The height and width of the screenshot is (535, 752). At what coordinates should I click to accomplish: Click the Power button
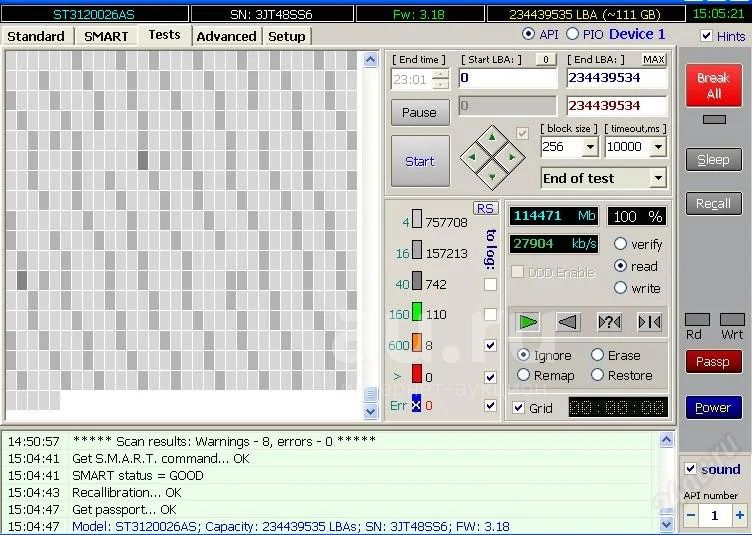(x=714, y=407)
